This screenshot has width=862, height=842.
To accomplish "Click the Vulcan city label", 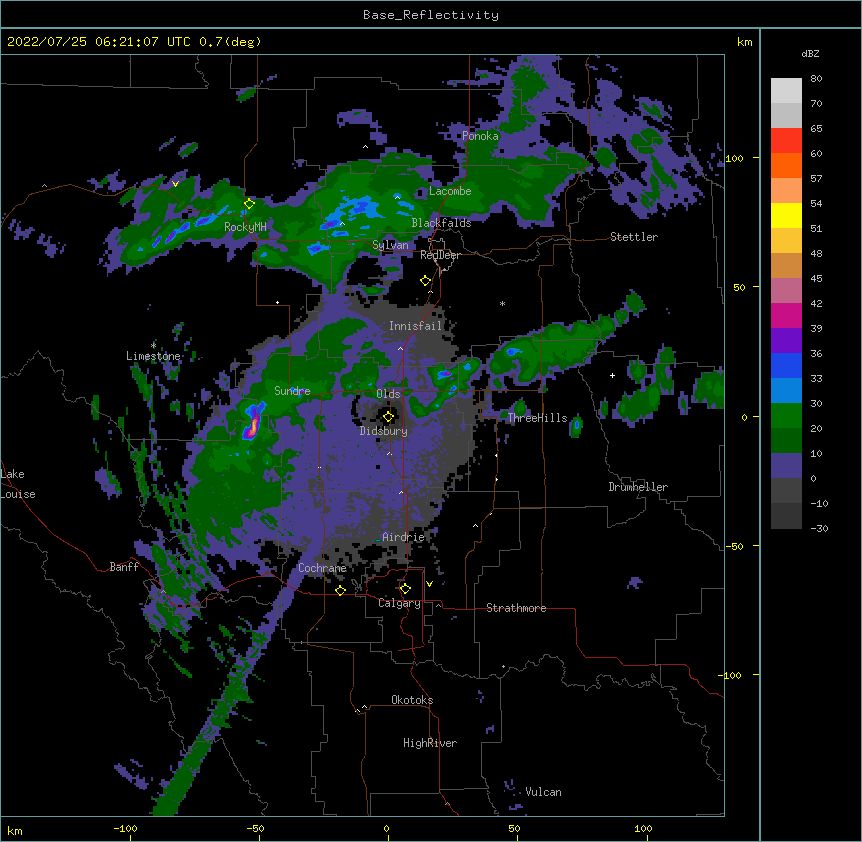I will [543, 792].
